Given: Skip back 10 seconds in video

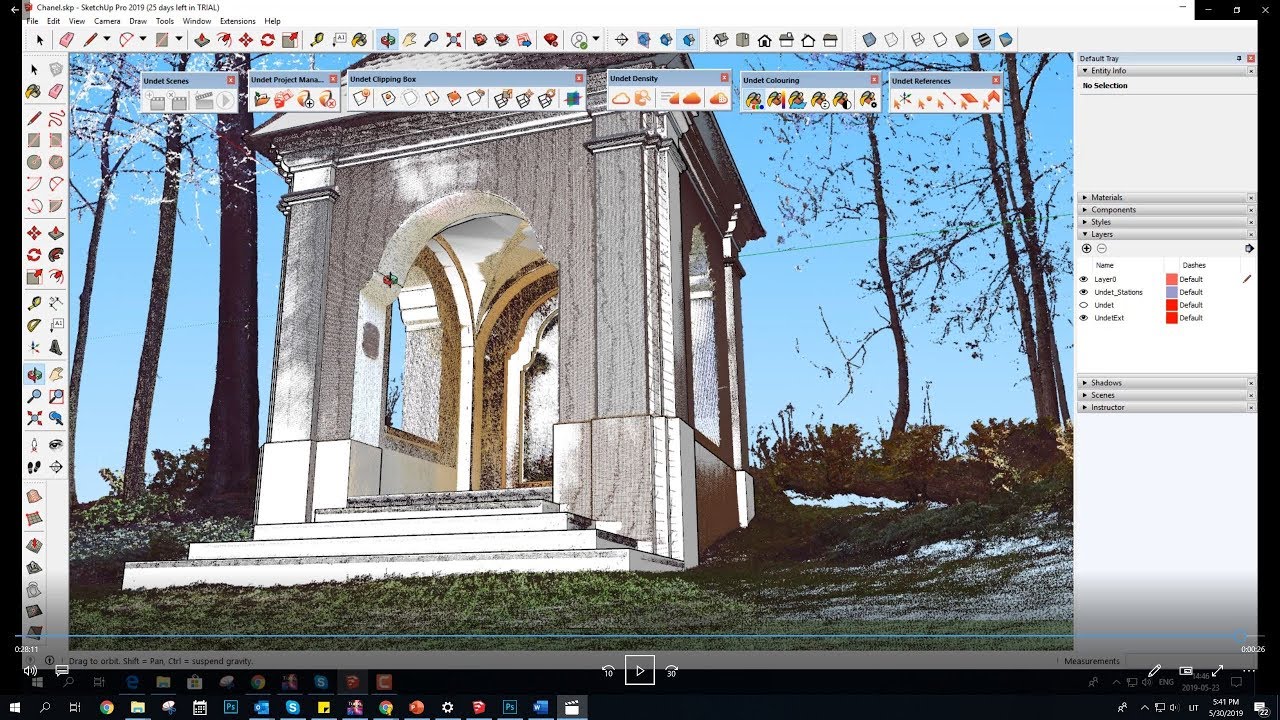Looking at the screenshot, I should pyautogui.click(x=608, y=671).
